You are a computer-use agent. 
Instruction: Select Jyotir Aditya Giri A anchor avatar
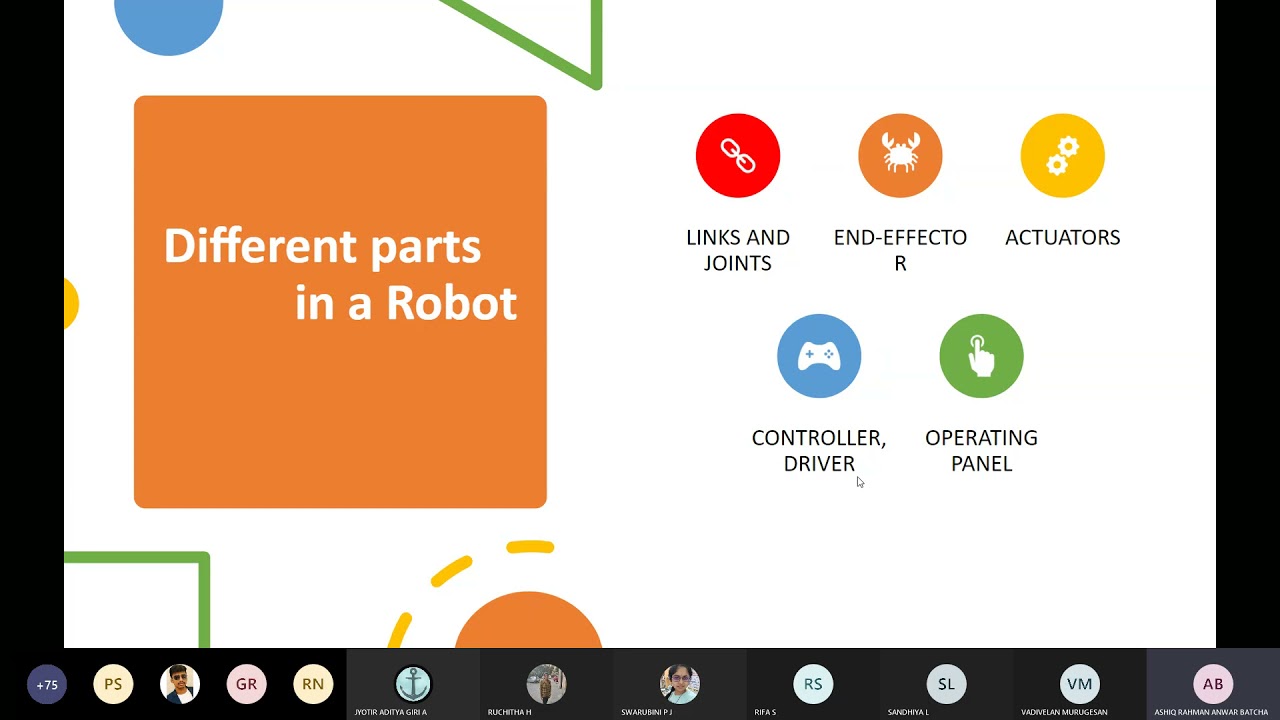[x=413, y=685]
